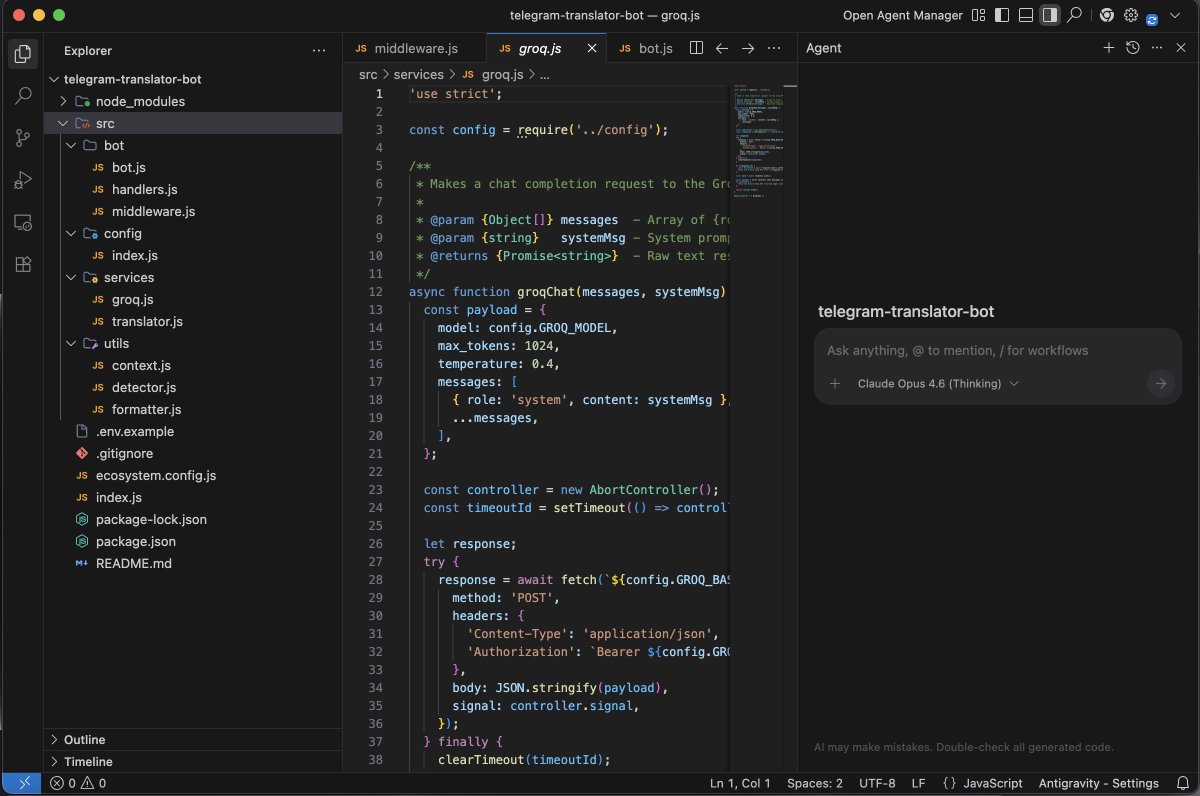
Task: Click Open Agent Manager
Action: click(x=903, y=15)
